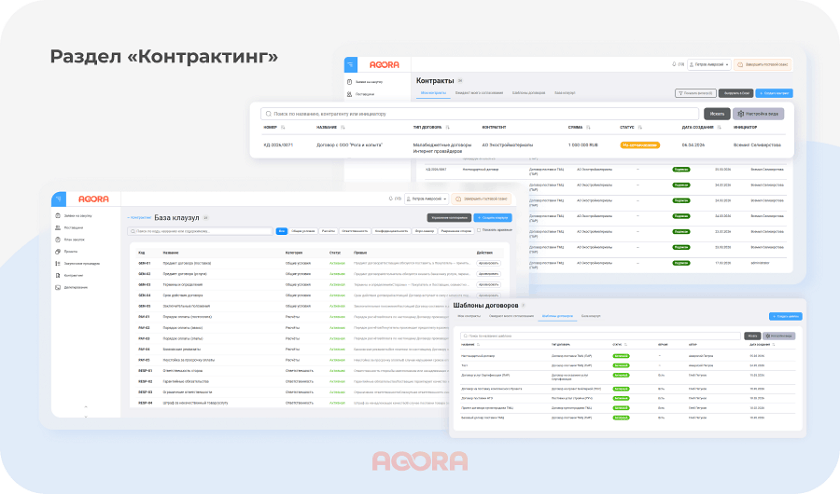The height and width of the screenshot is (494, 840).
Task: Click Показать фильтр button in Контракты window
Action: pos(695,93)
